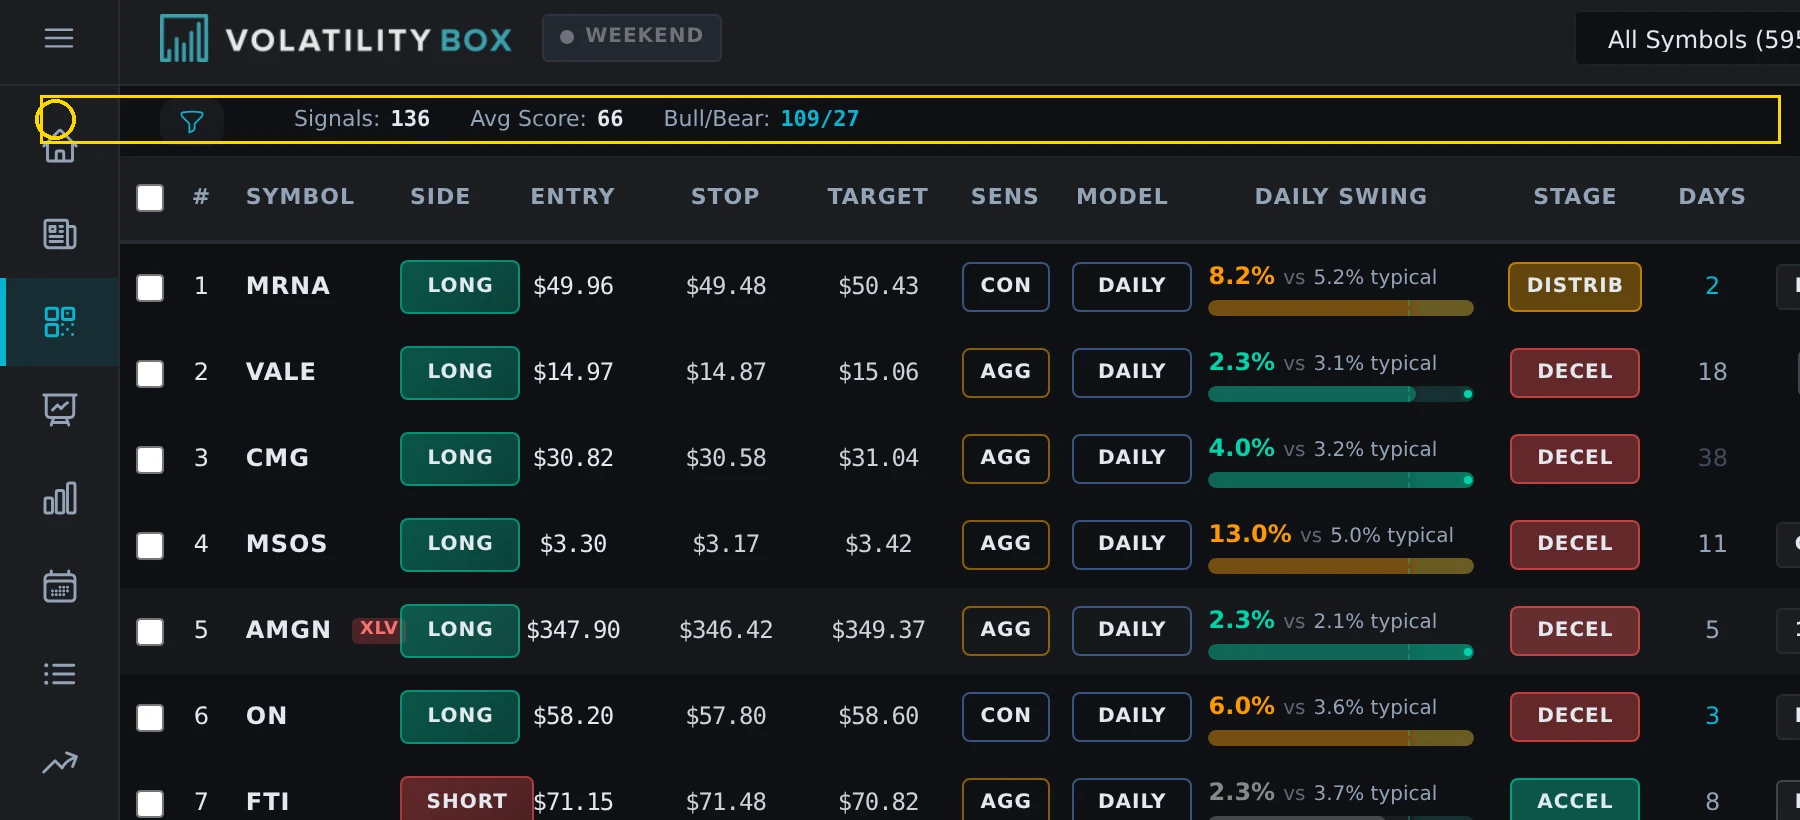Sort by the MODEL column
This screenshot has height=820, width=1800.
point(1122,197)
